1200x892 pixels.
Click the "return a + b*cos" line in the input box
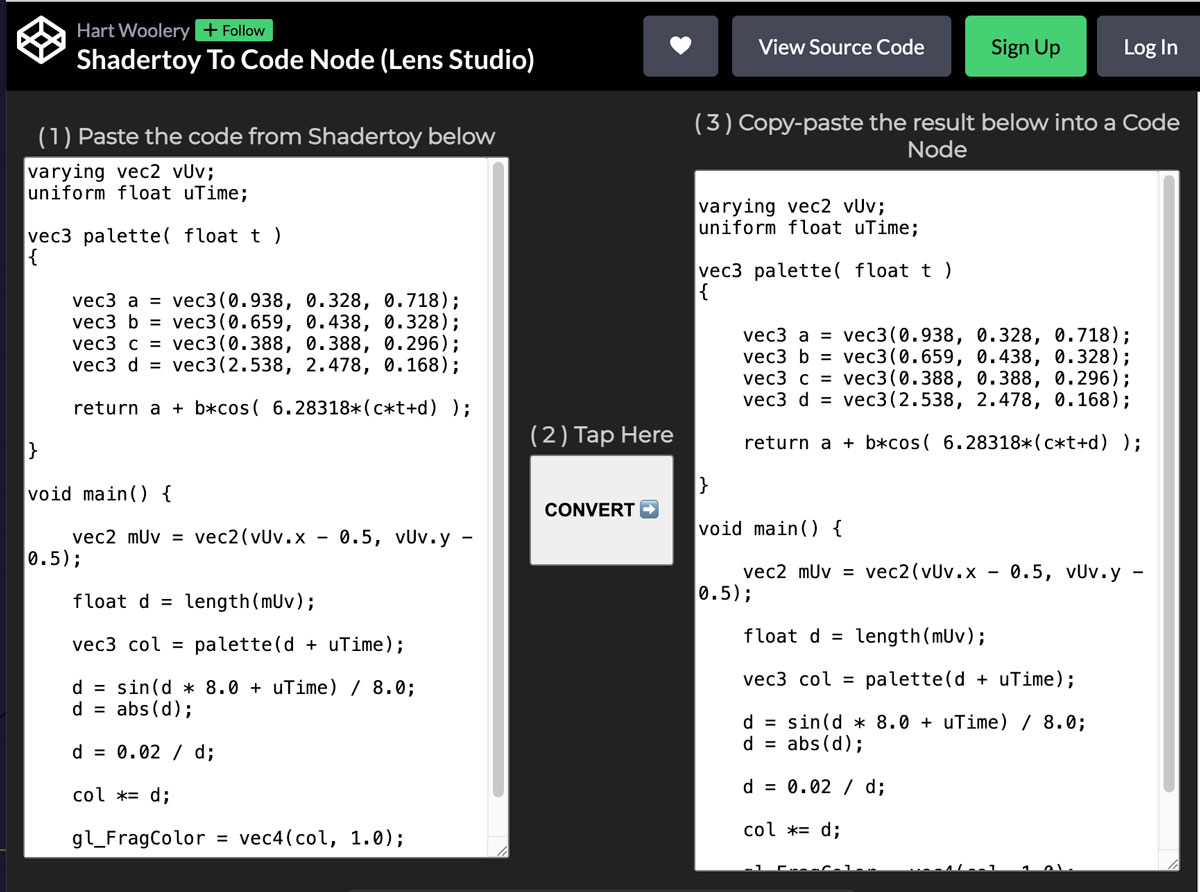272,408
